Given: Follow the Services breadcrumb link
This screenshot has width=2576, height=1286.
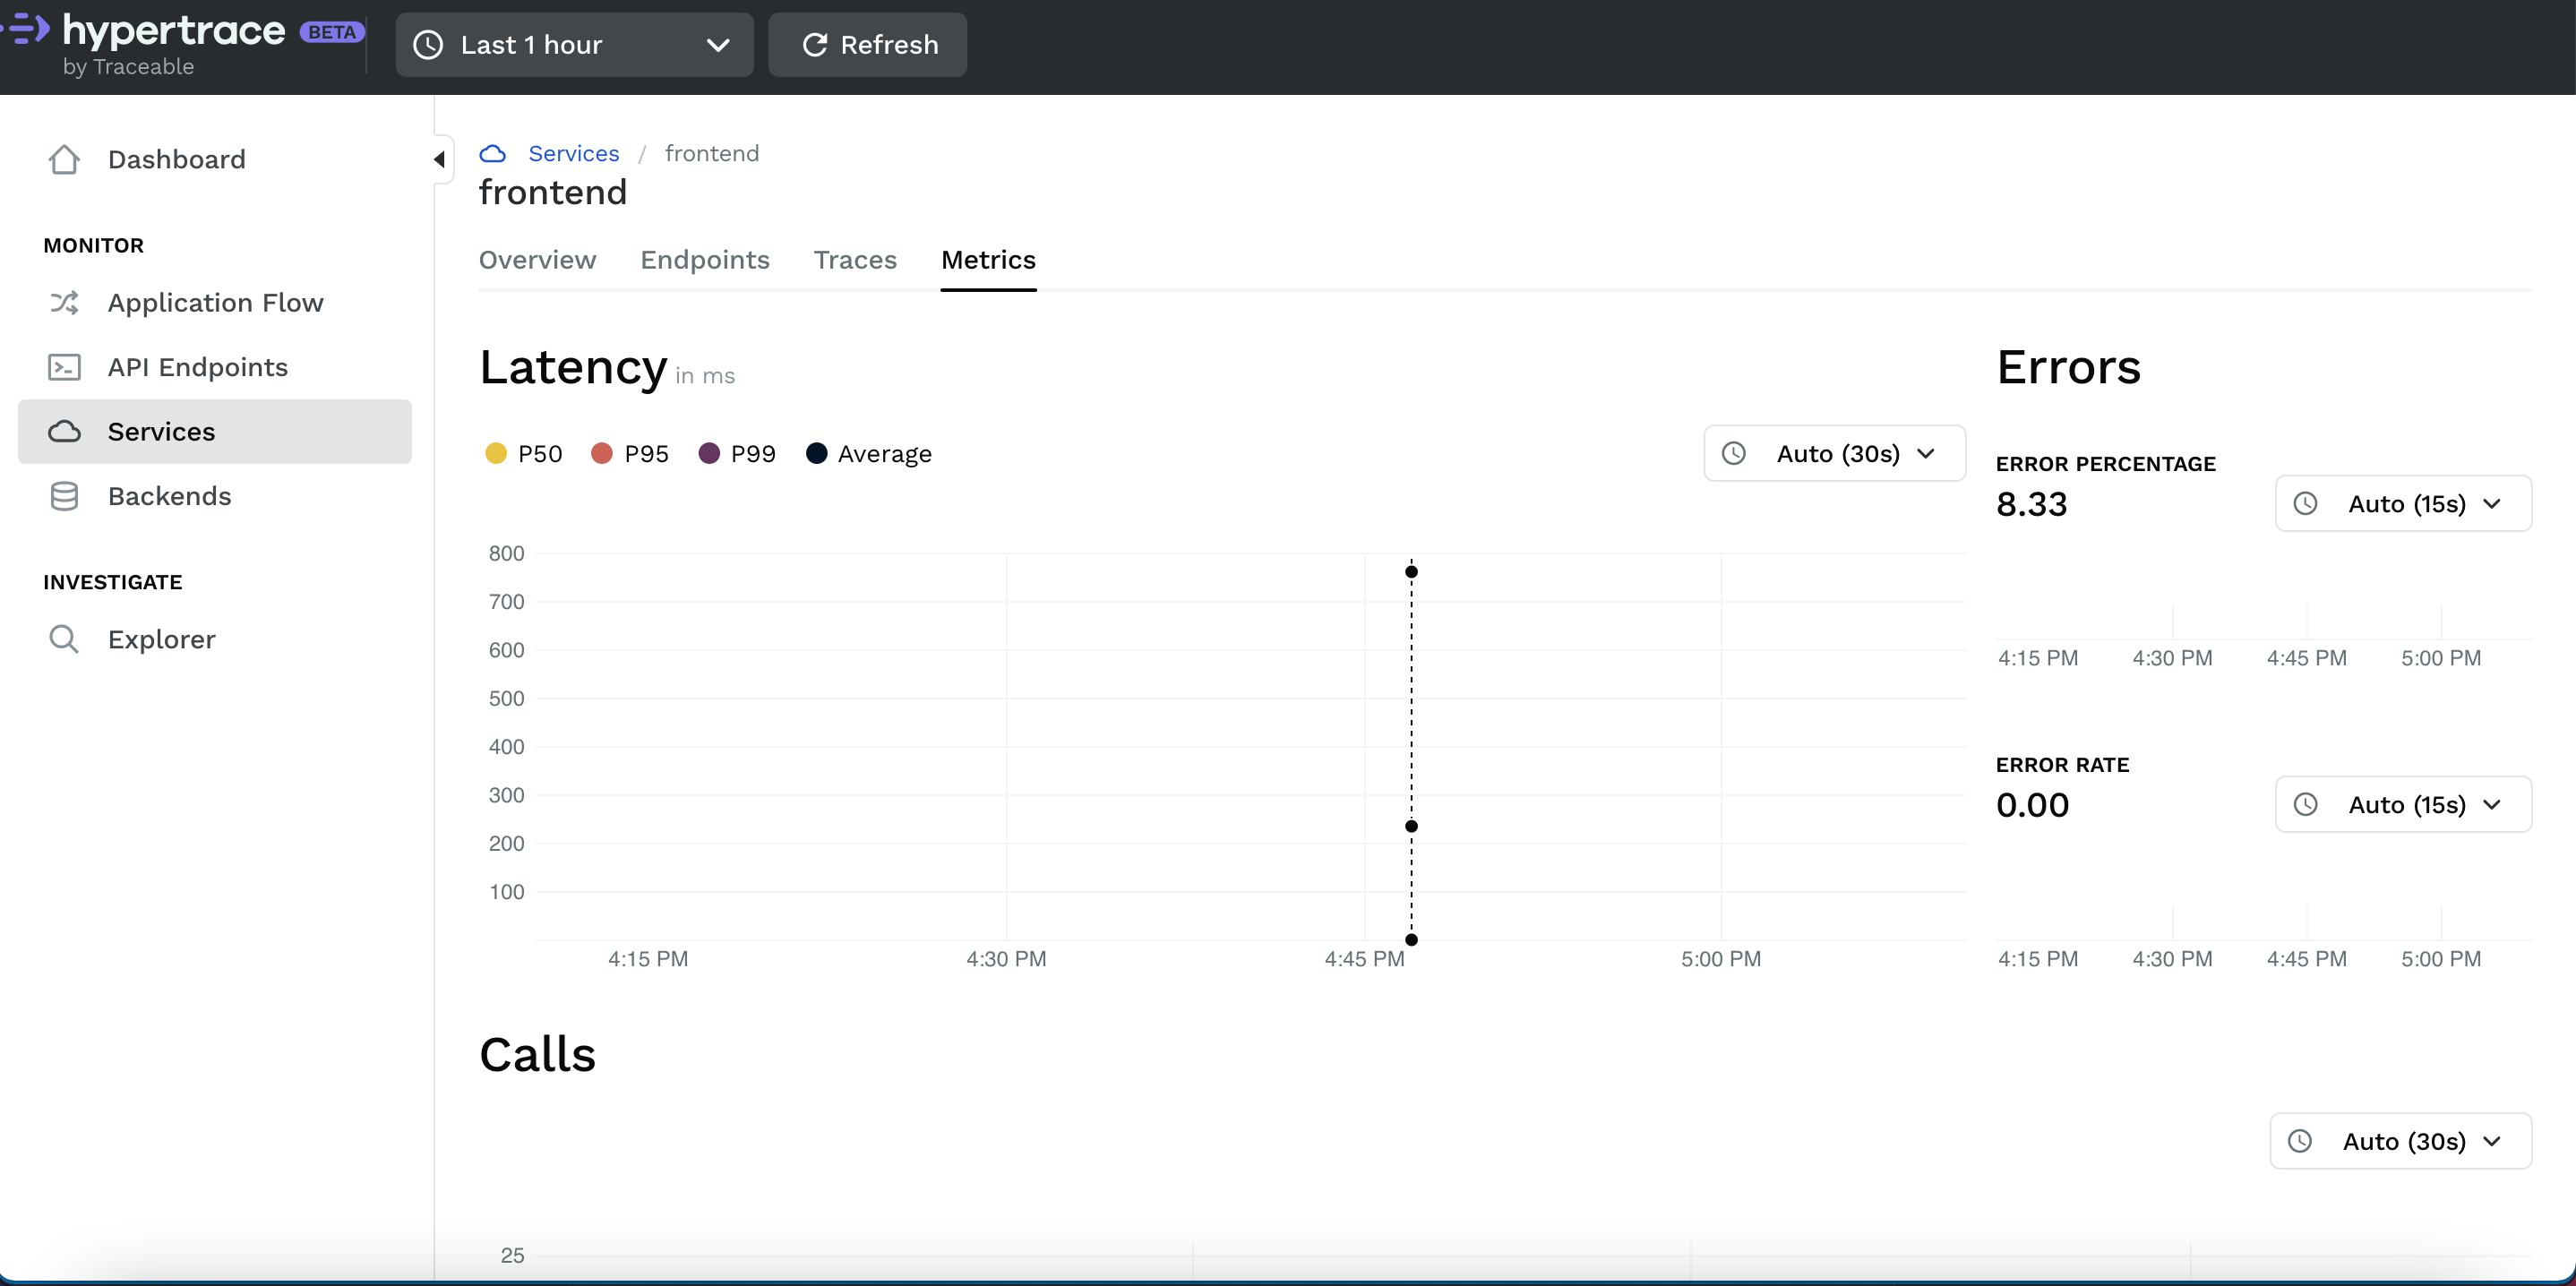Looking at the screenshot, I should click(574, 154).
